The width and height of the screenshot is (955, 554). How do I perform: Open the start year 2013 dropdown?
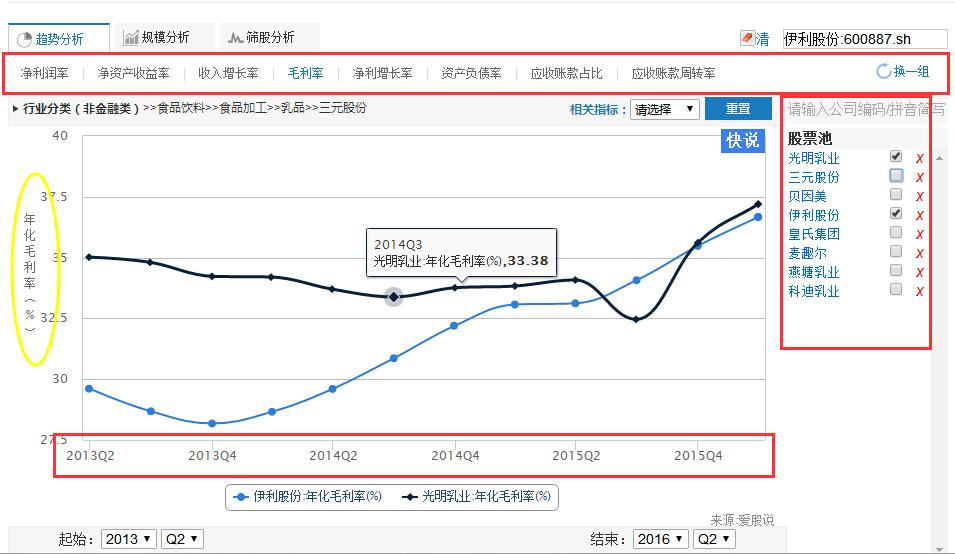coord(129,539)
